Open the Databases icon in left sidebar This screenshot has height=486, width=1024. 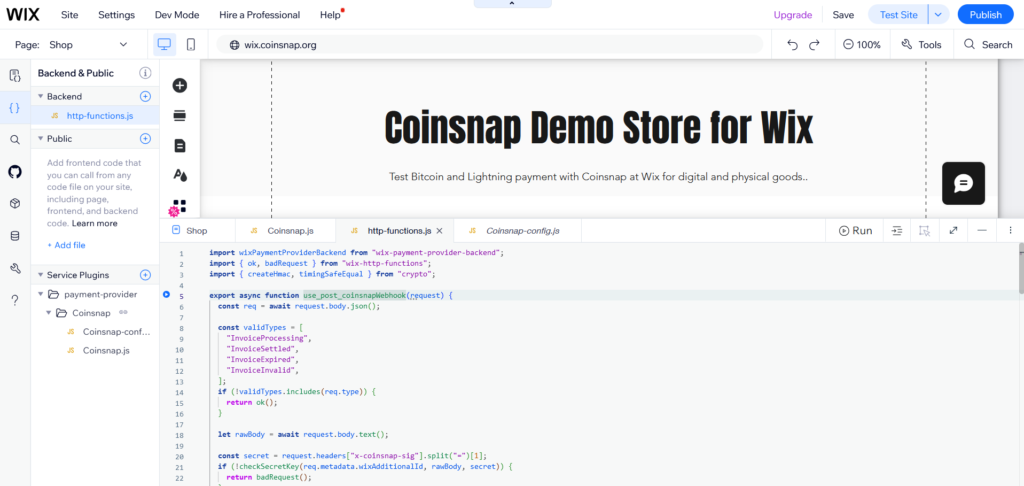pos(15,236)
